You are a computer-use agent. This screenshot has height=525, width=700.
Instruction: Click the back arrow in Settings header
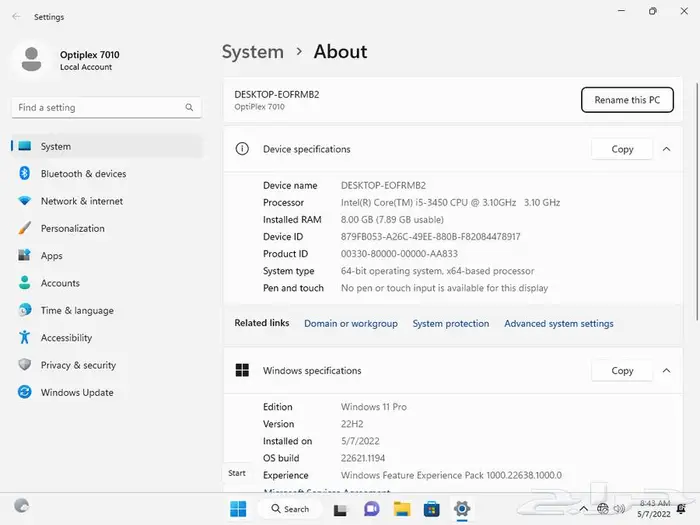[x=17, y=17]
